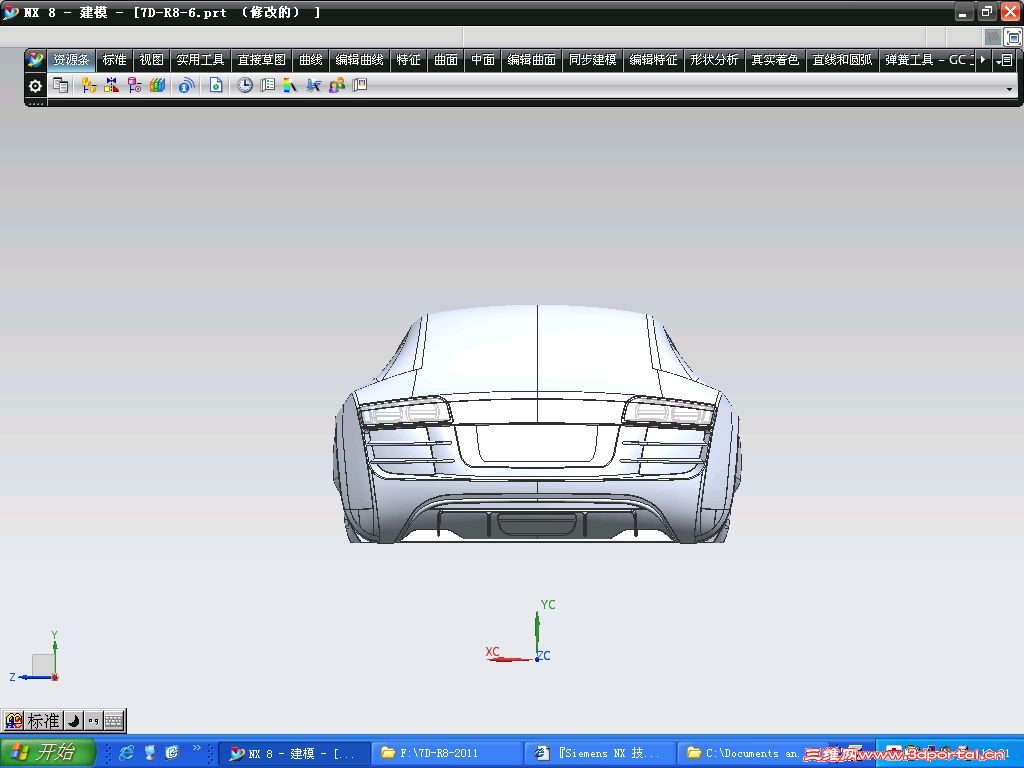Expand the toolbar options arrow
Image resolution: width=1024 pixels, height=768 pixels.
point(1009,89)
